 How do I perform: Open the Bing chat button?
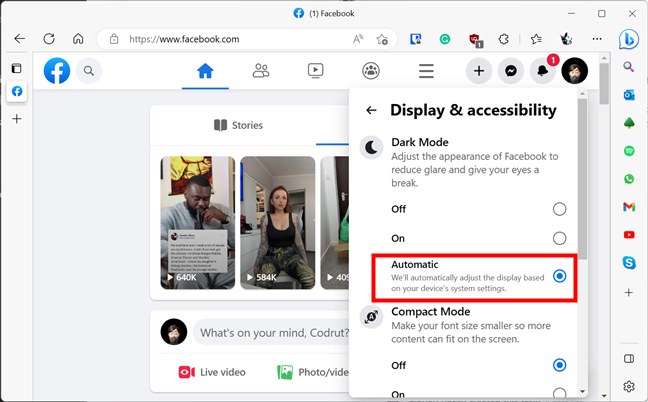pos(629,39)
